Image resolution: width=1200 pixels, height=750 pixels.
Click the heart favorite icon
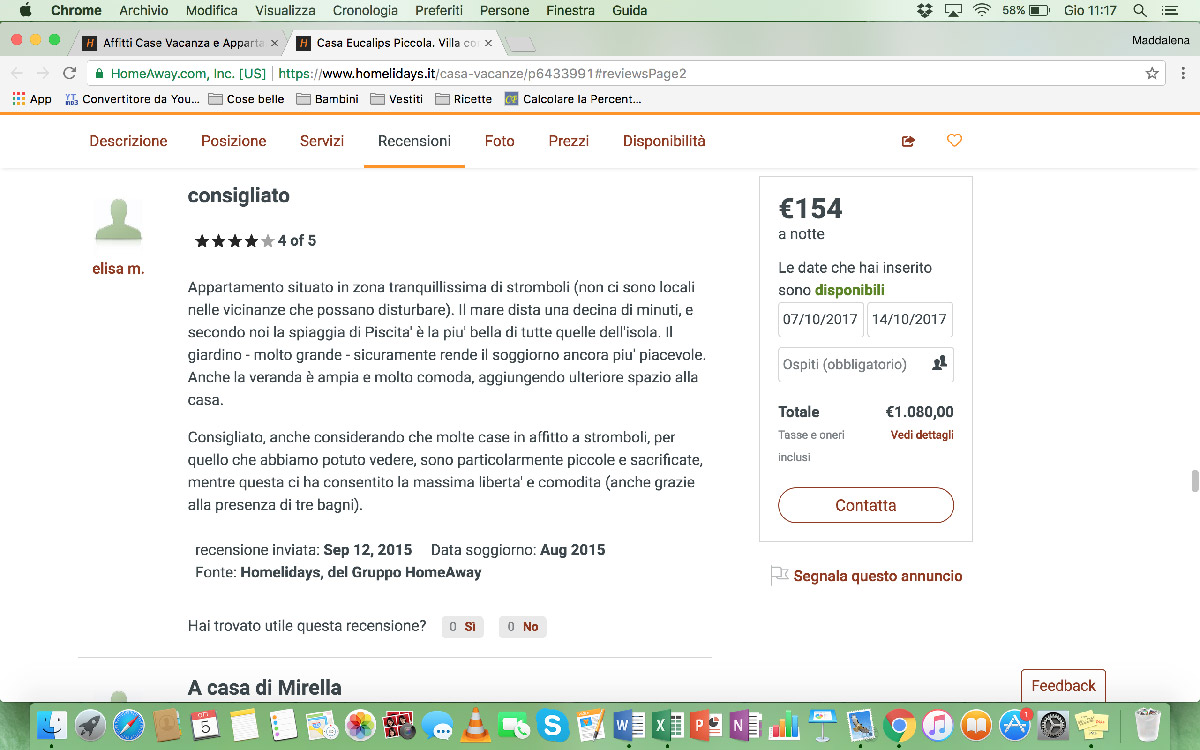tap(954, 141)
